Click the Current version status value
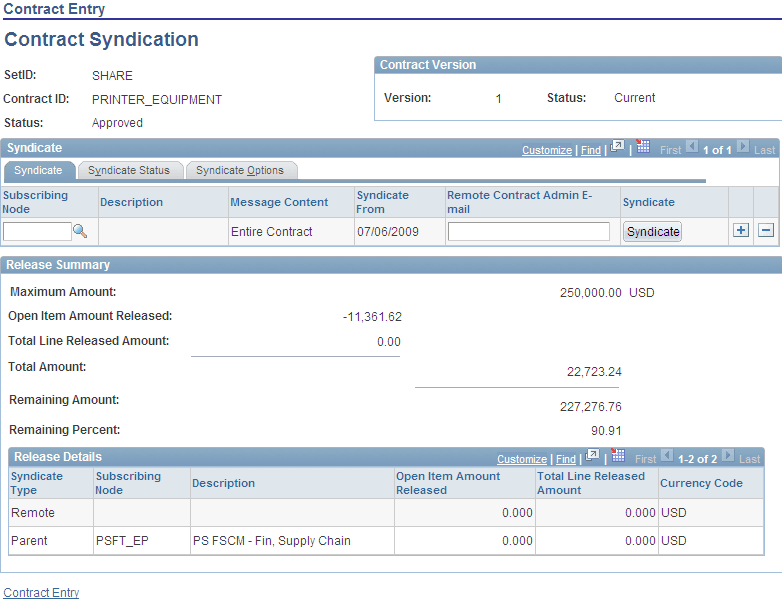 [x=634, y=98]
